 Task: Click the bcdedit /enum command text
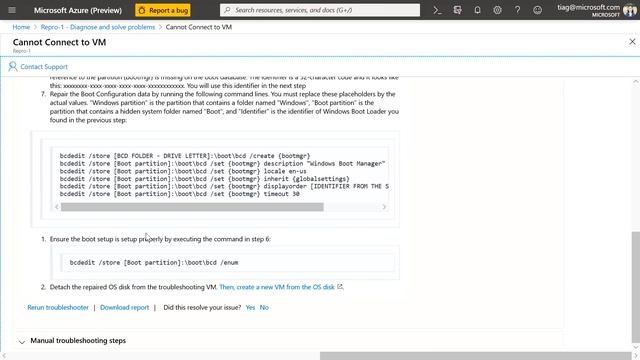[x=154, y=262]
